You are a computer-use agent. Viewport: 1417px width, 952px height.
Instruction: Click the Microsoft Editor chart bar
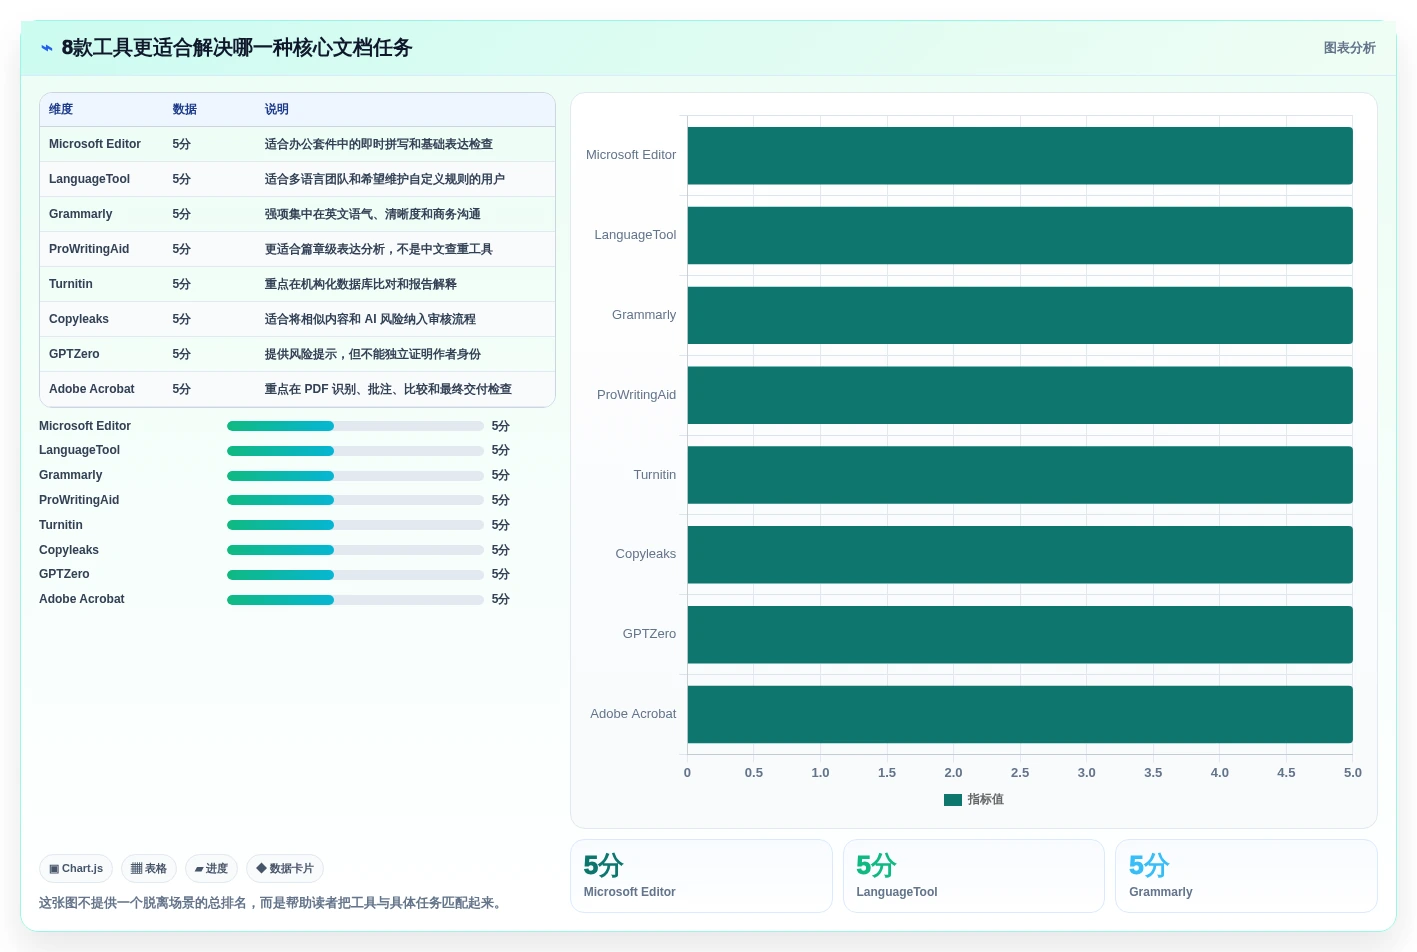tap(1020, 156)
